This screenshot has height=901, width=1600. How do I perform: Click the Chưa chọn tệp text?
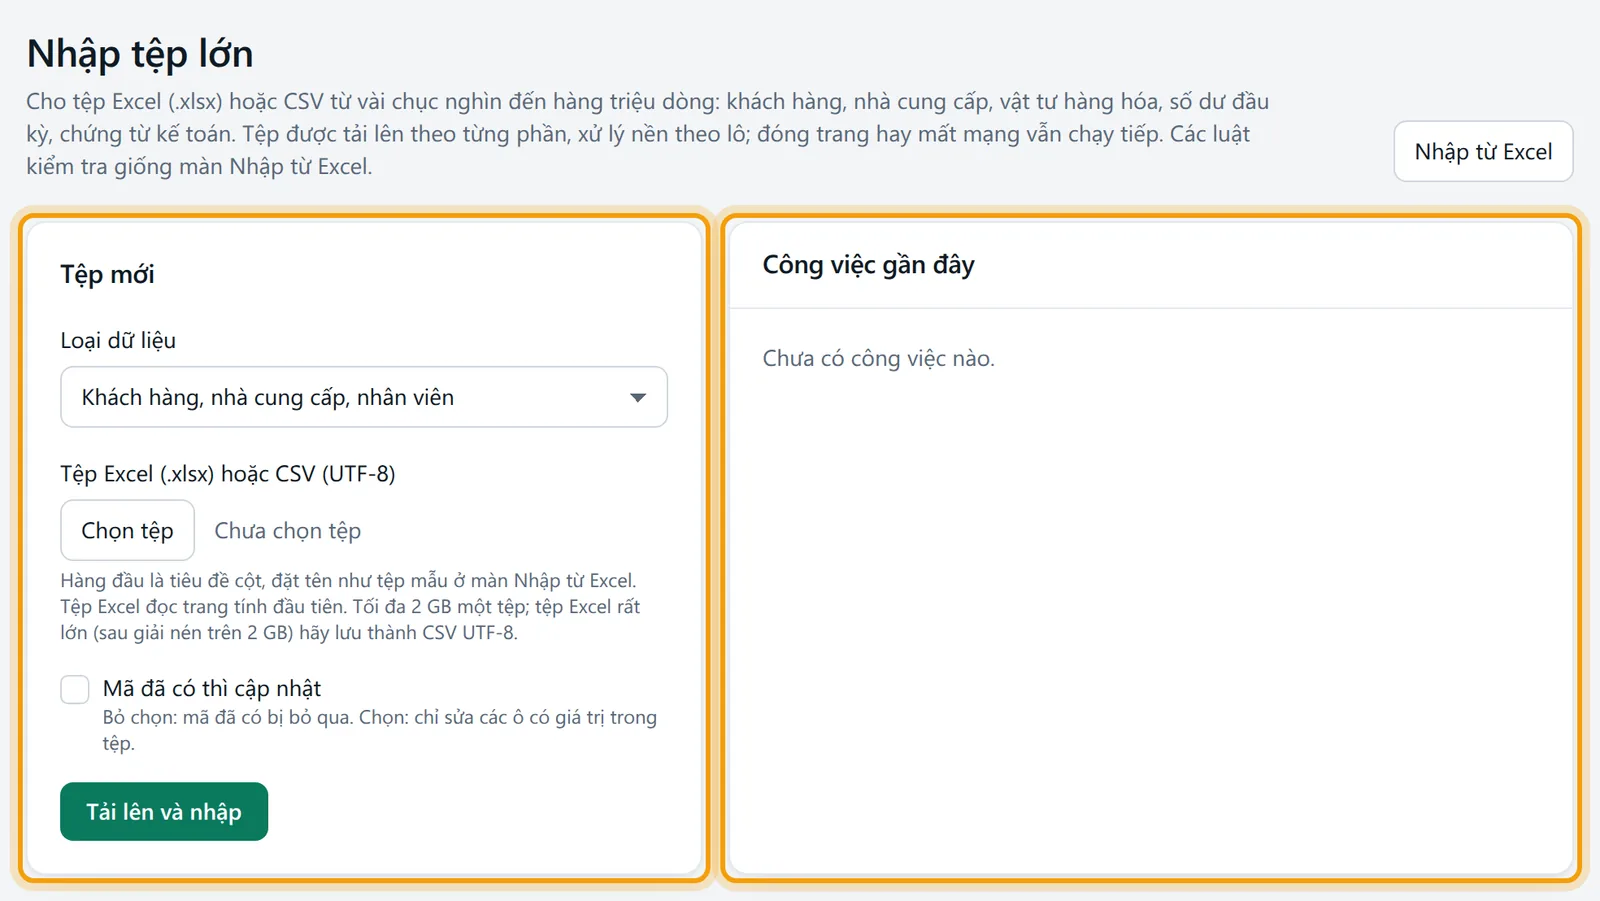pos(288,531)
